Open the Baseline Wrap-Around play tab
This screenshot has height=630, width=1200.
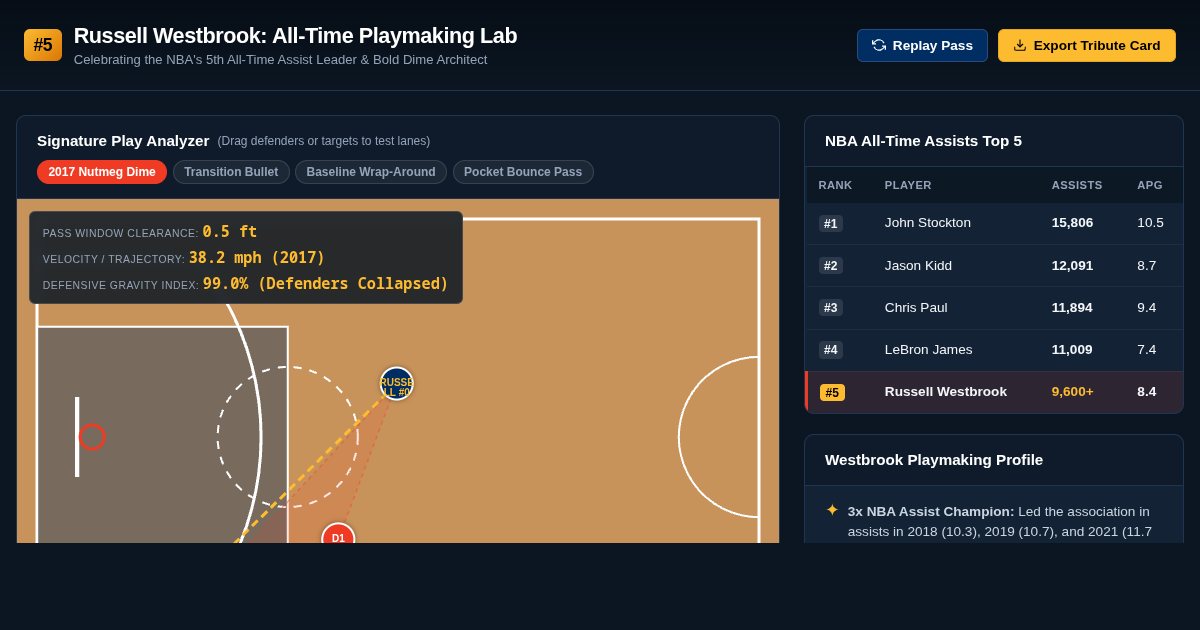(371, 172)
